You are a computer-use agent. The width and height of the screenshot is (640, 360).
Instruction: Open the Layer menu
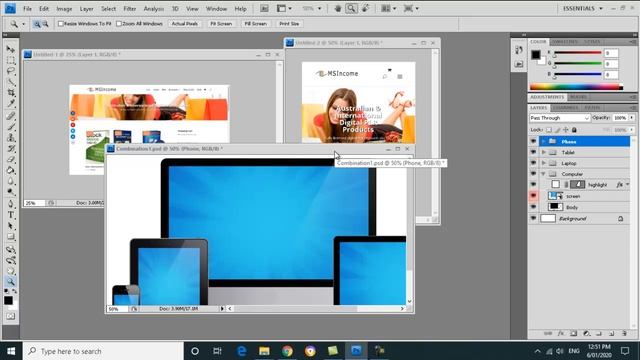[87, 8]
